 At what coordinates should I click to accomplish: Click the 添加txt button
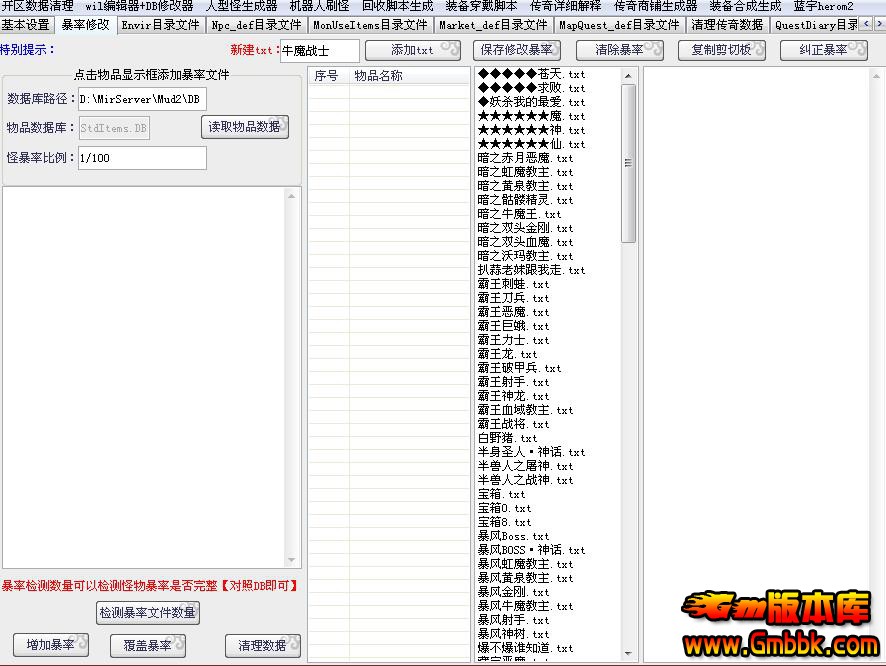click(412, 50)
